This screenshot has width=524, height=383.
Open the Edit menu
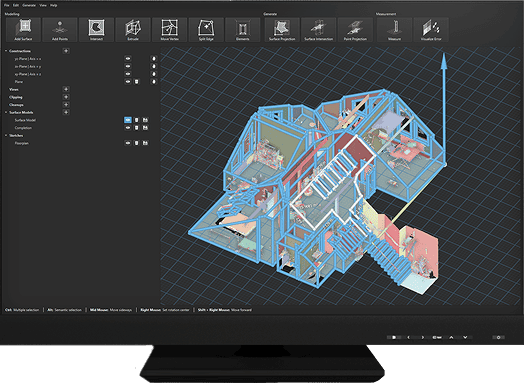16,5
